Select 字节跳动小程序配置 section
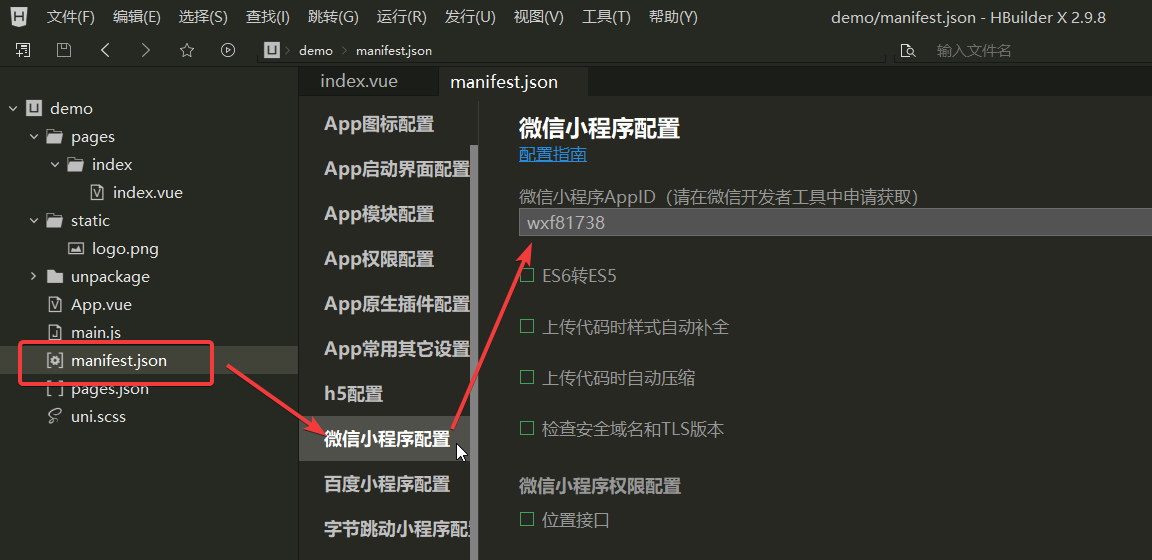The width and height of the screenshot is (1152, 560). coord(385,529)
